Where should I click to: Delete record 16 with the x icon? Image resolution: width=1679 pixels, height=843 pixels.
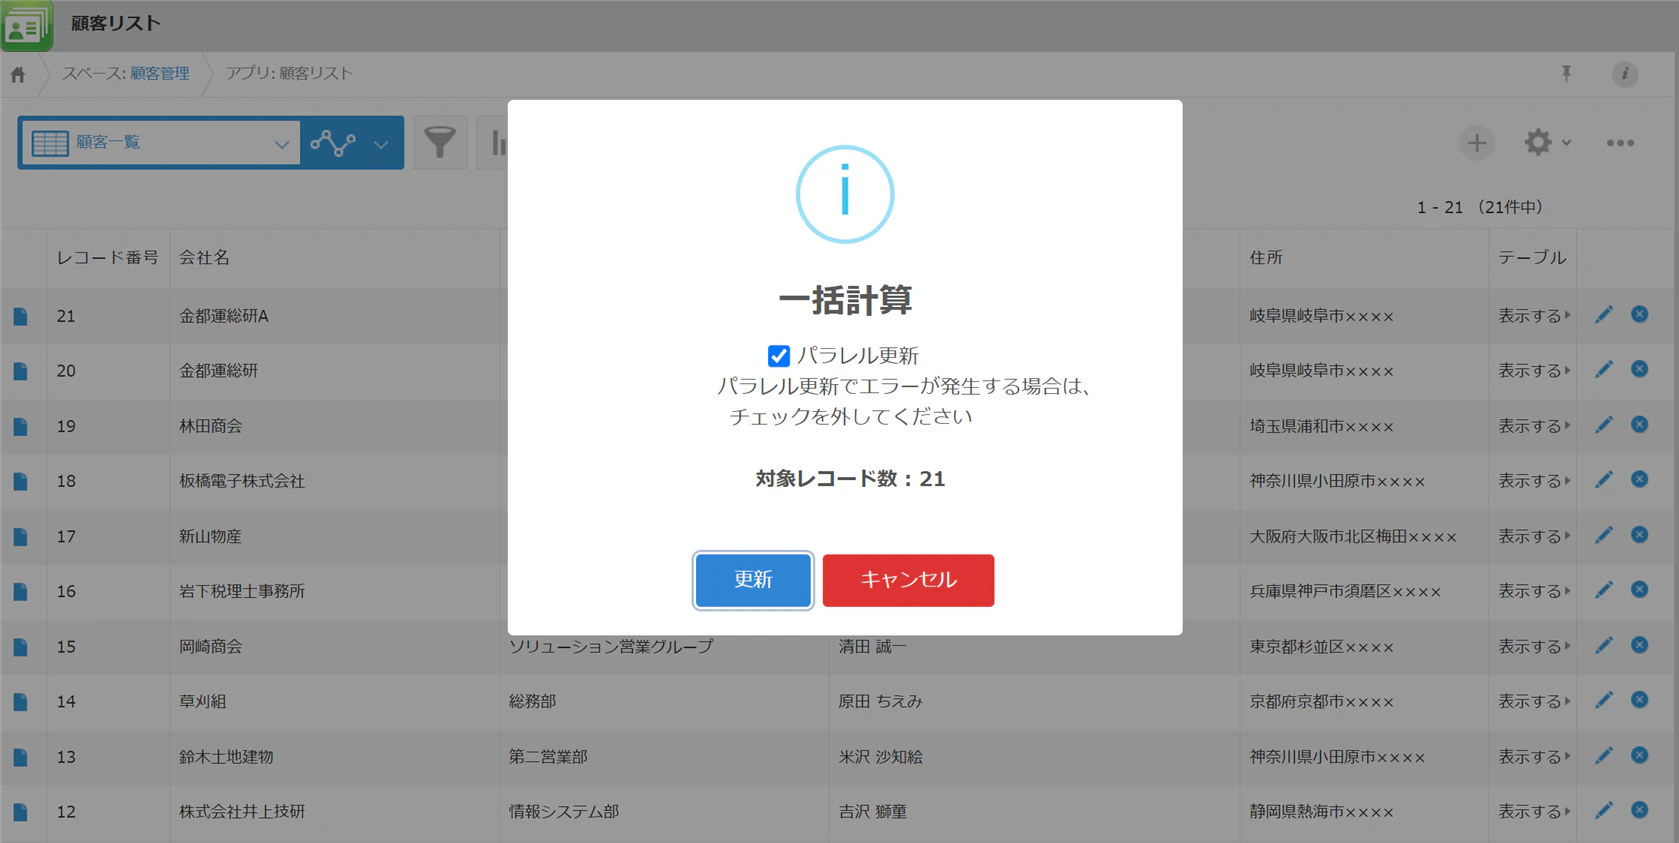click(1639, 590)
